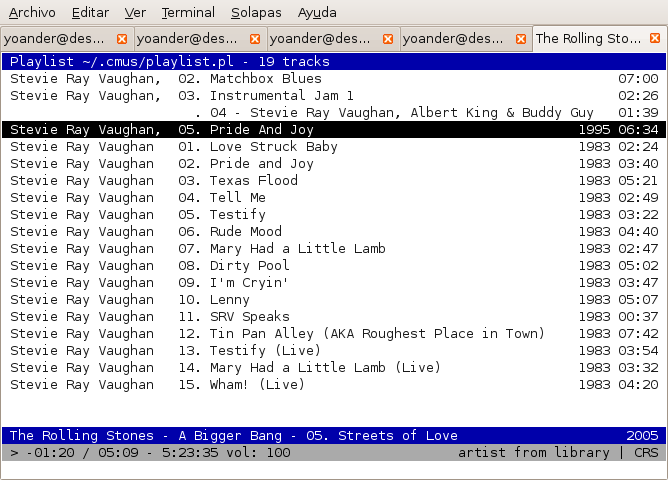
Task: Open the Ver menu
Action: tap(135, 13)
